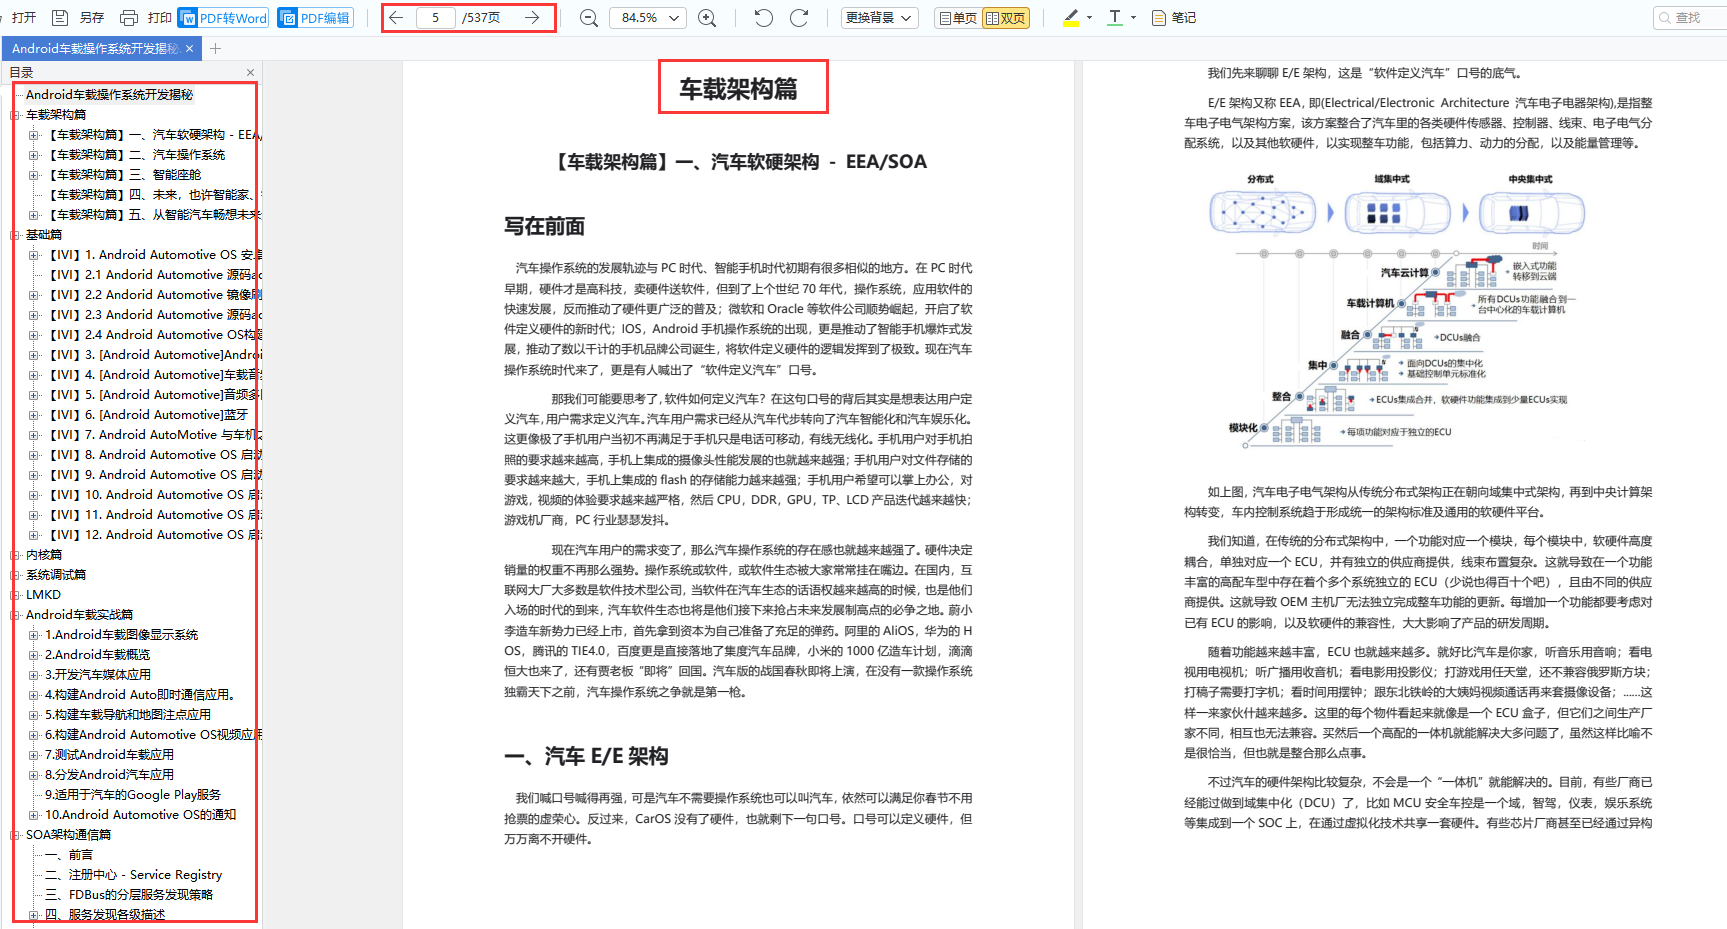Select the text underline tool
The image size is (1727, 929).
[1115, 18]
